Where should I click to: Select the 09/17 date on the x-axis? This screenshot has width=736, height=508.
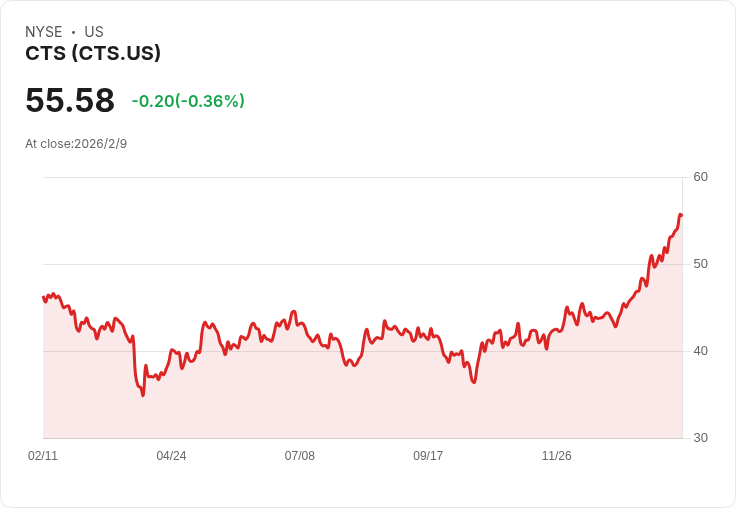click(x=428, y=456)
